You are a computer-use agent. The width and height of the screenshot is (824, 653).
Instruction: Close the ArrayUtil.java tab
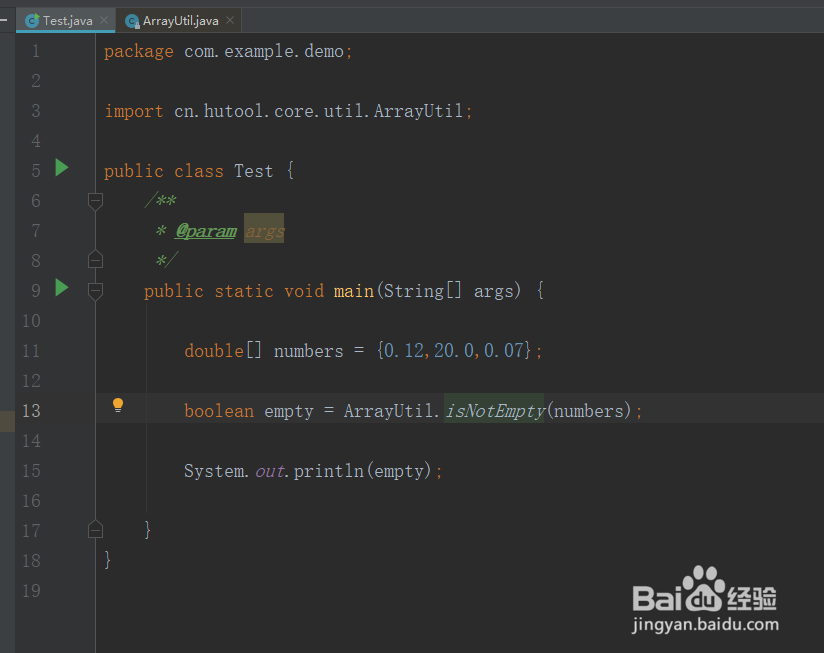pyautogui.click(x=230, y=20)
